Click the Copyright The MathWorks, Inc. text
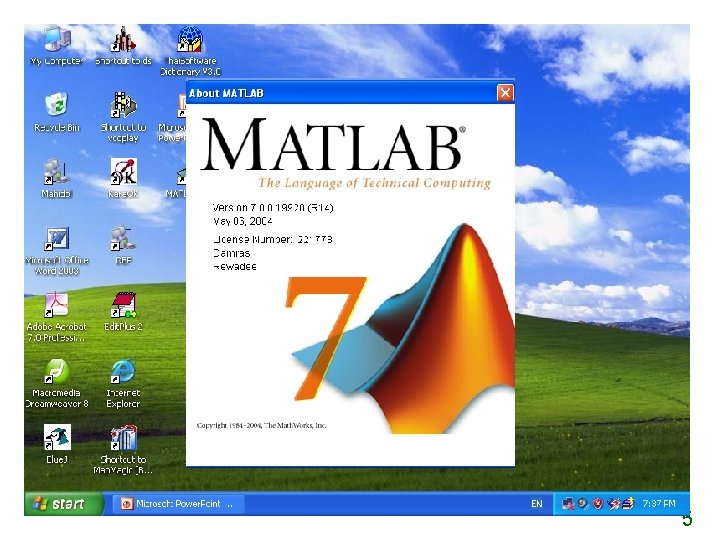Viewport: 720px width, 540px height. pos(261,425)
